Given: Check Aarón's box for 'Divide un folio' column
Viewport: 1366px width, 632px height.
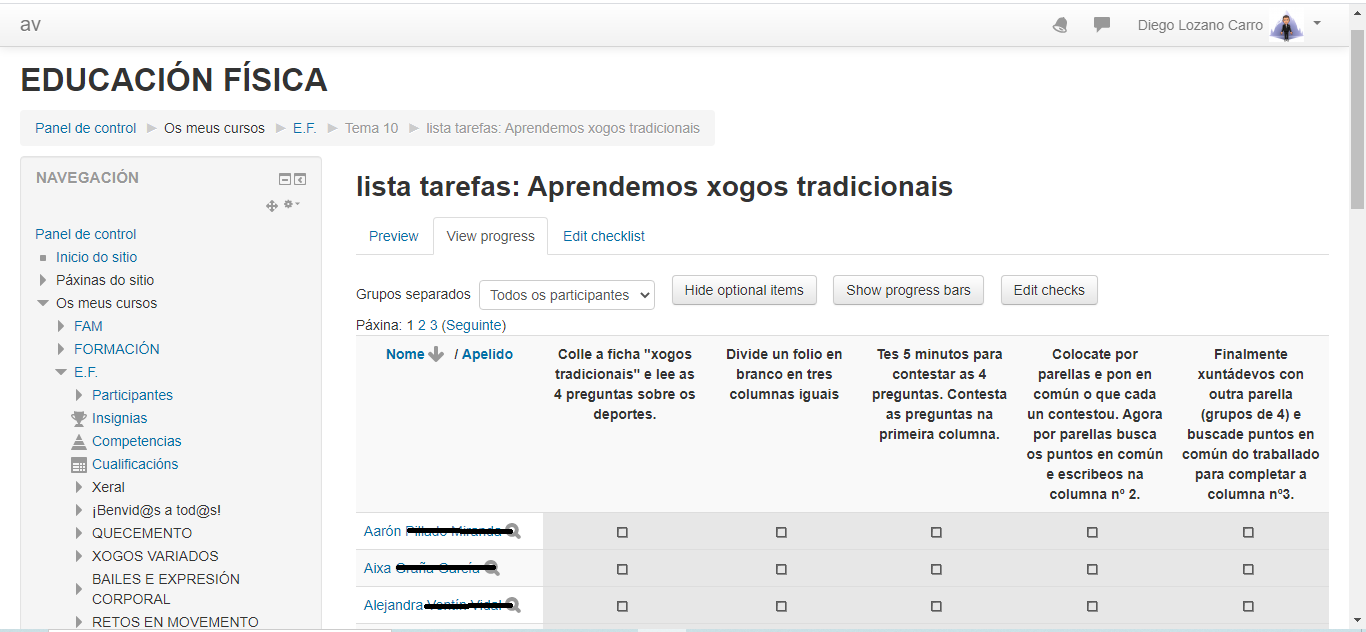Looking at the screenshot, I should pos(781,533).
